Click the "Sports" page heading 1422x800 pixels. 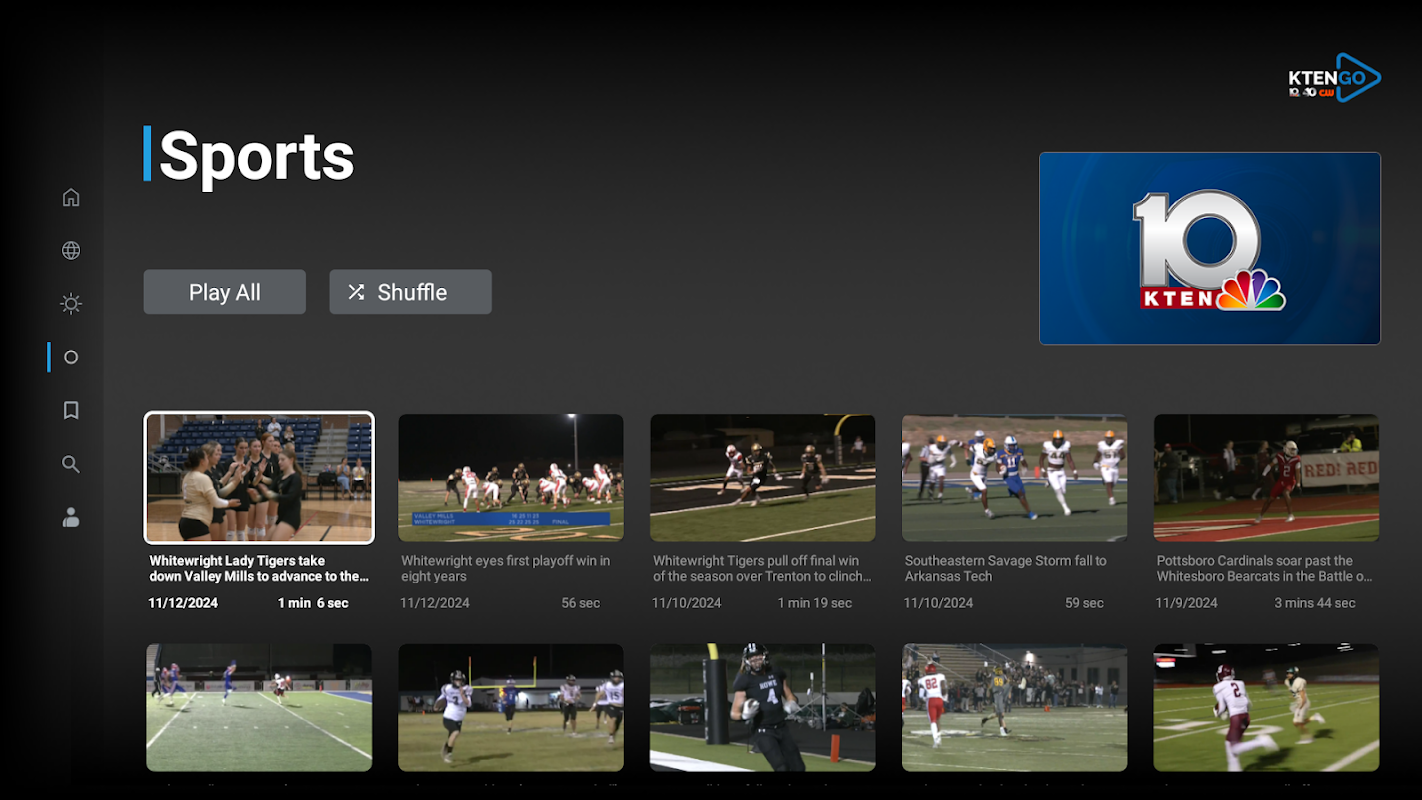tap(257, 156)
